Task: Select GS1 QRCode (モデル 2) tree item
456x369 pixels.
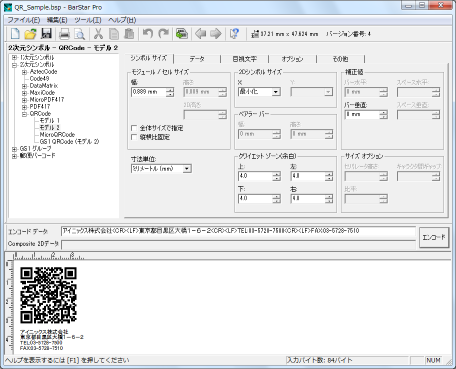Action: pyautogui.click(x=69, y=141)
